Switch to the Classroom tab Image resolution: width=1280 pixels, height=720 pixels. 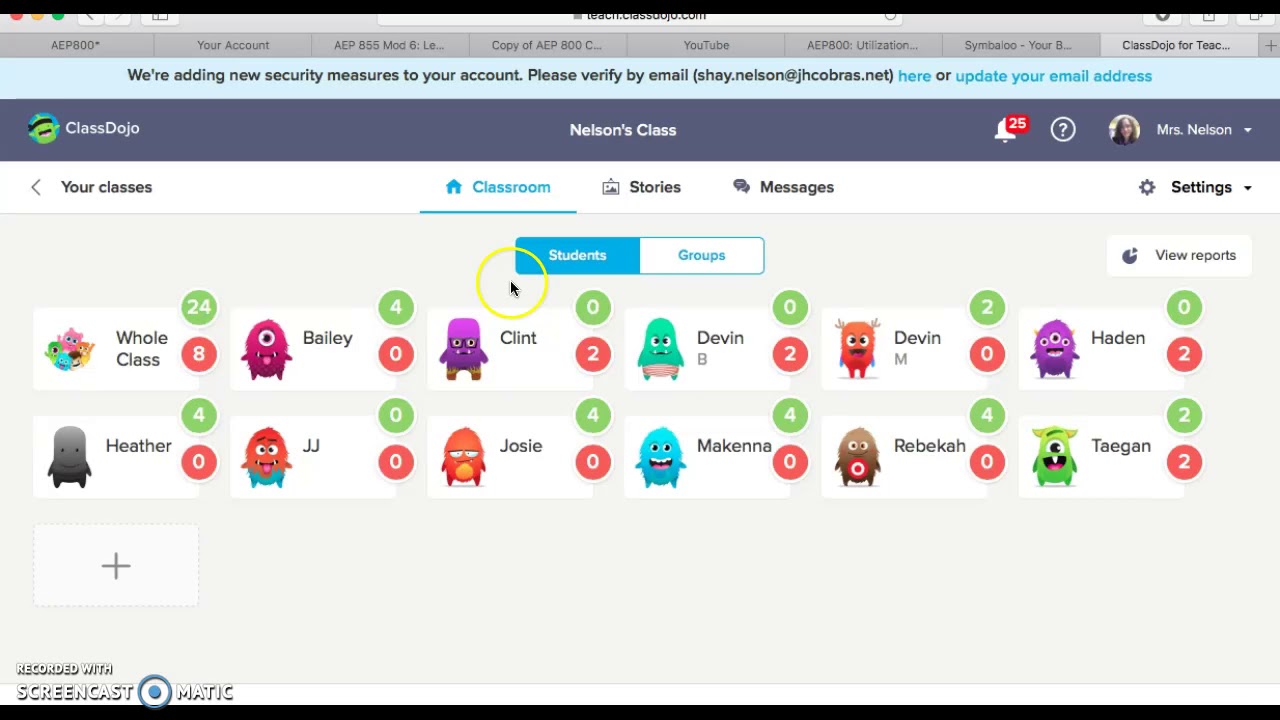[498, 187]
